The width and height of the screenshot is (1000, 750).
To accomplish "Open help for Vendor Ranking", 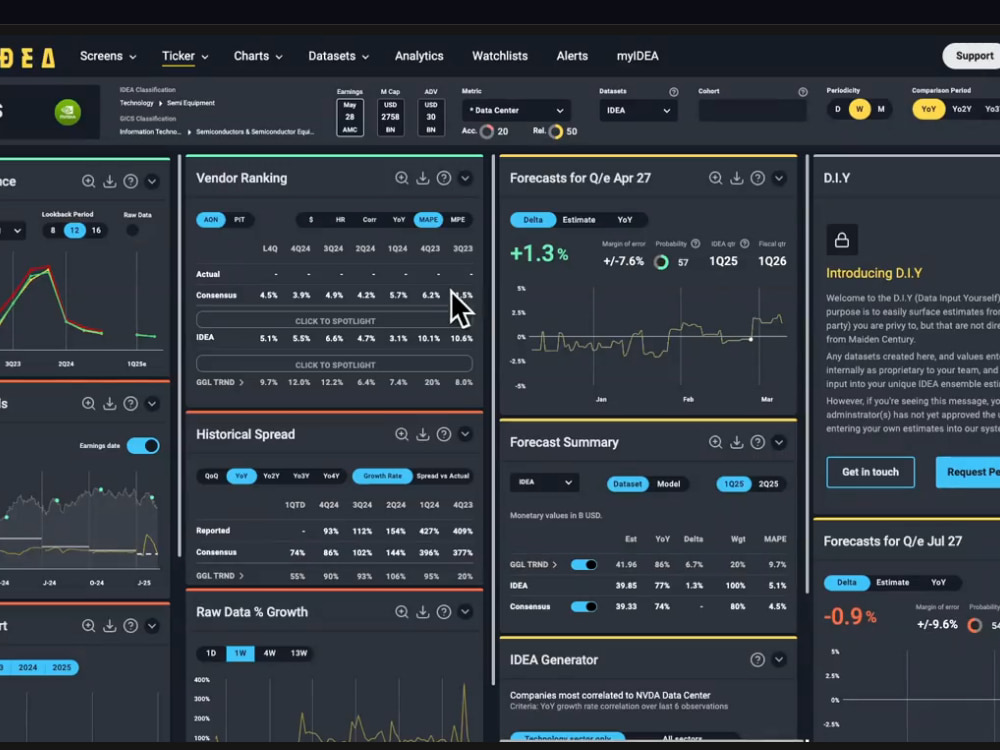I will tap(444, 178).
